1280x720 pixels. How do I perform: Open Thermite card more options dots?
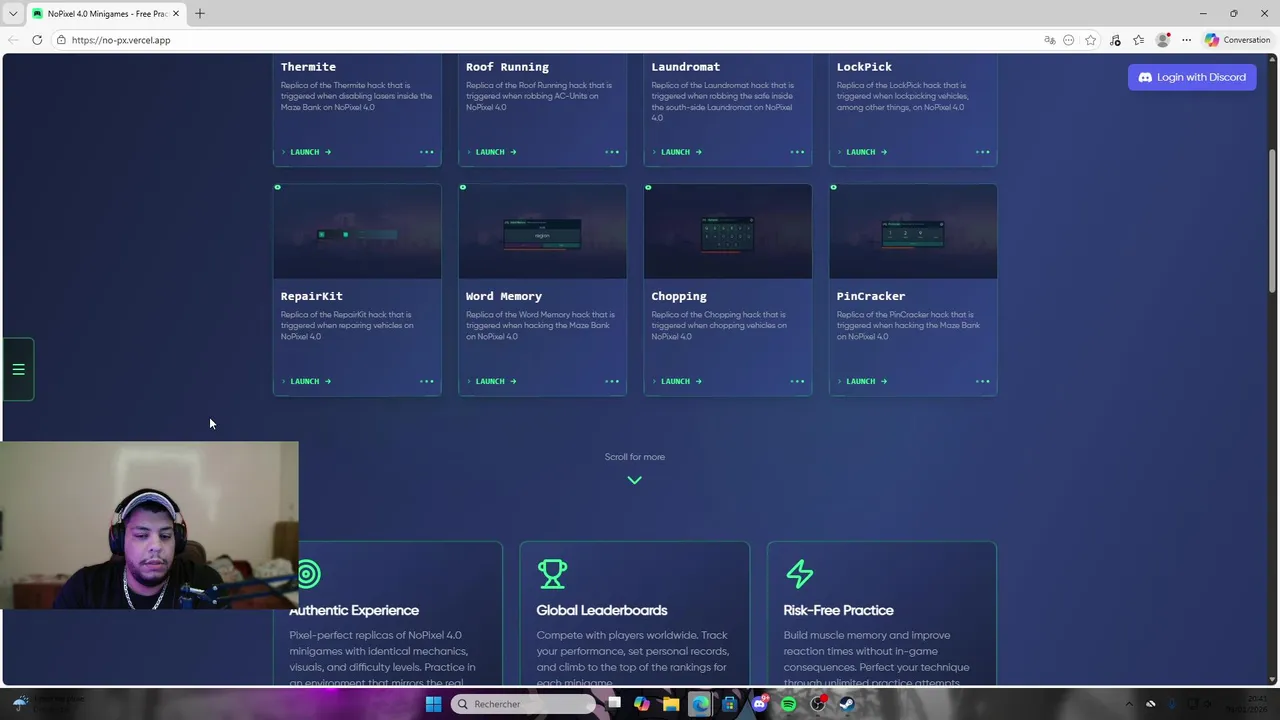coord(427,152)
